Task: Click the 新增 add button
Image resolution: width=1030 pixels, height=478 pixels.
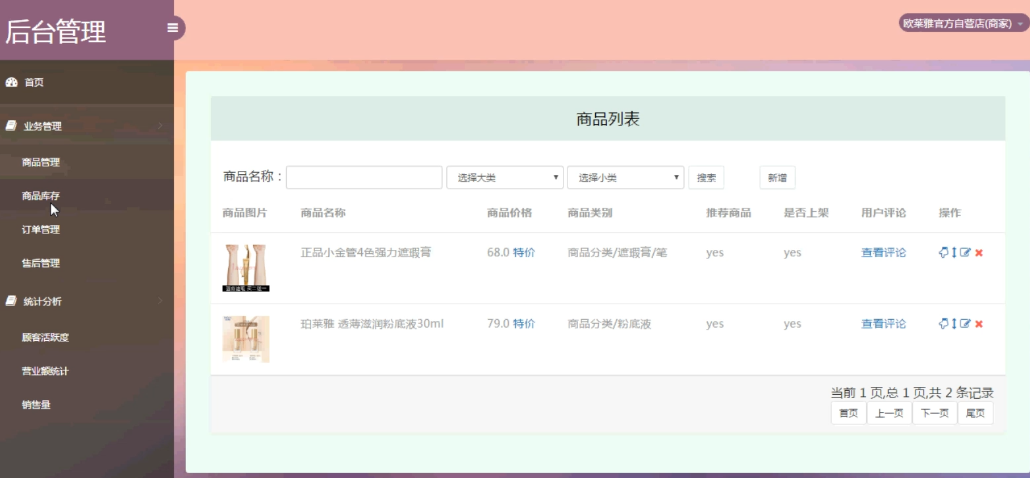Action: [777, 177]
